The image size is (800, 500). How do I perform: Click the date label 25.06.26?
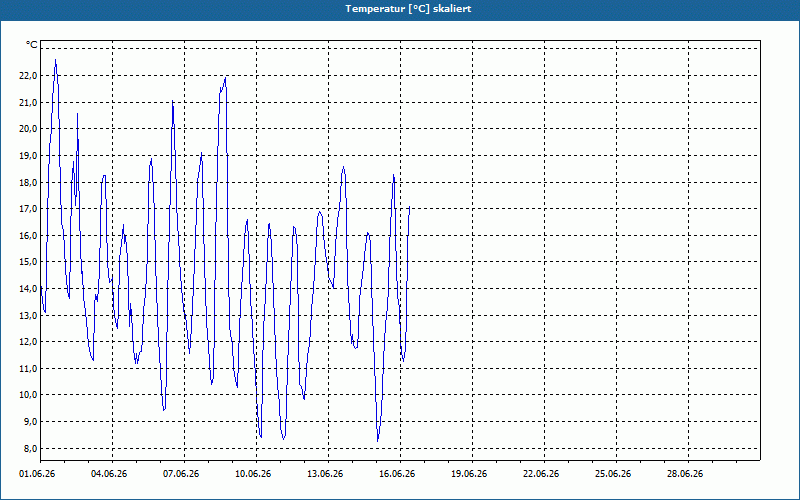613,474
